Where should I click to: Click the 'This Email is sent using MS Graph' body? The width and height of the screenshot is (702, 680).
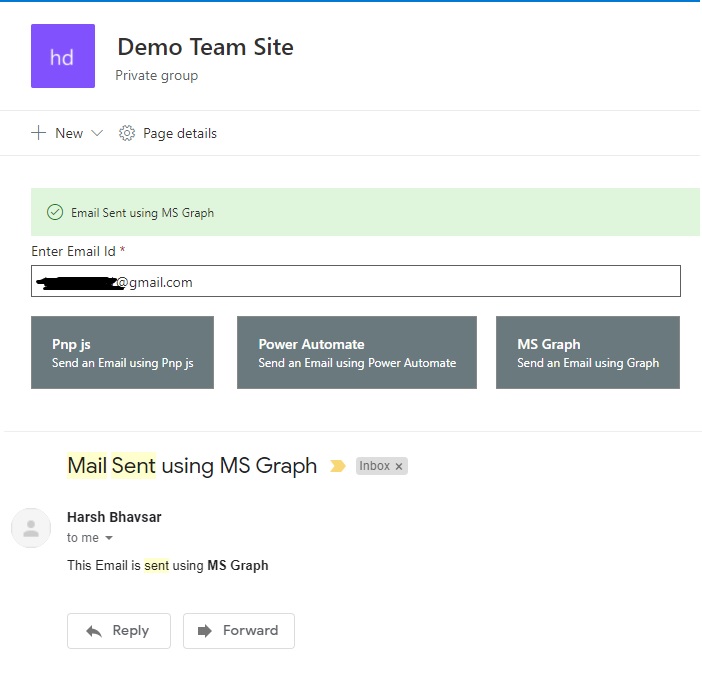pos(168,565)
